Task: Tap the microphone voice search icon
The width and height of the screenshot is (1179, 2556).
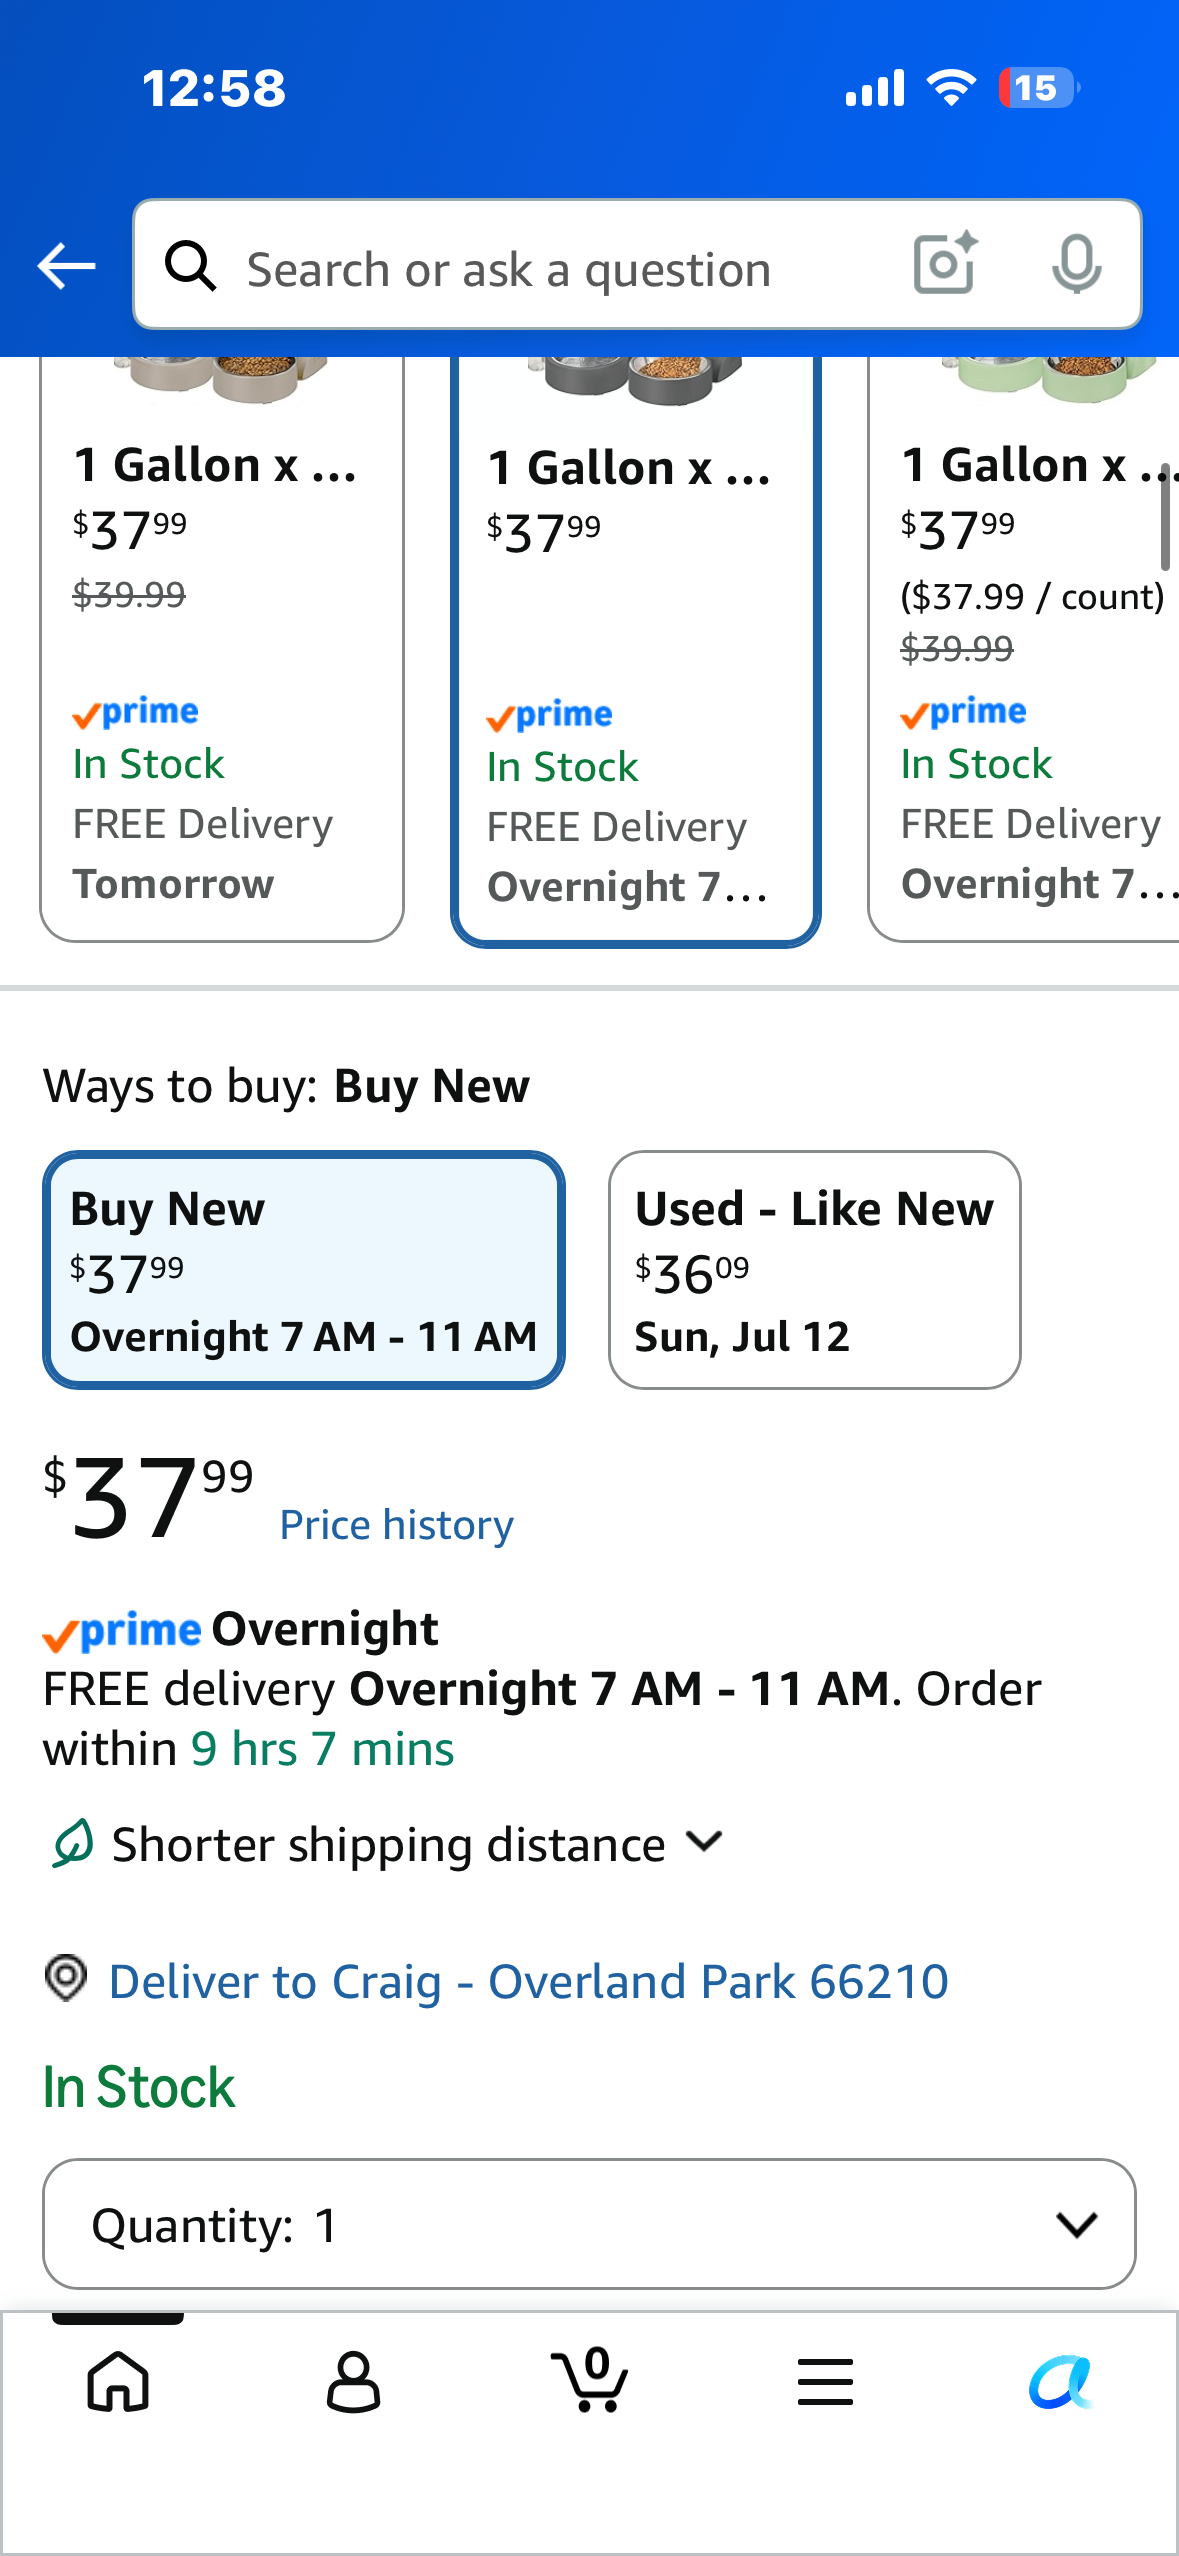Action: point(1076,265)
